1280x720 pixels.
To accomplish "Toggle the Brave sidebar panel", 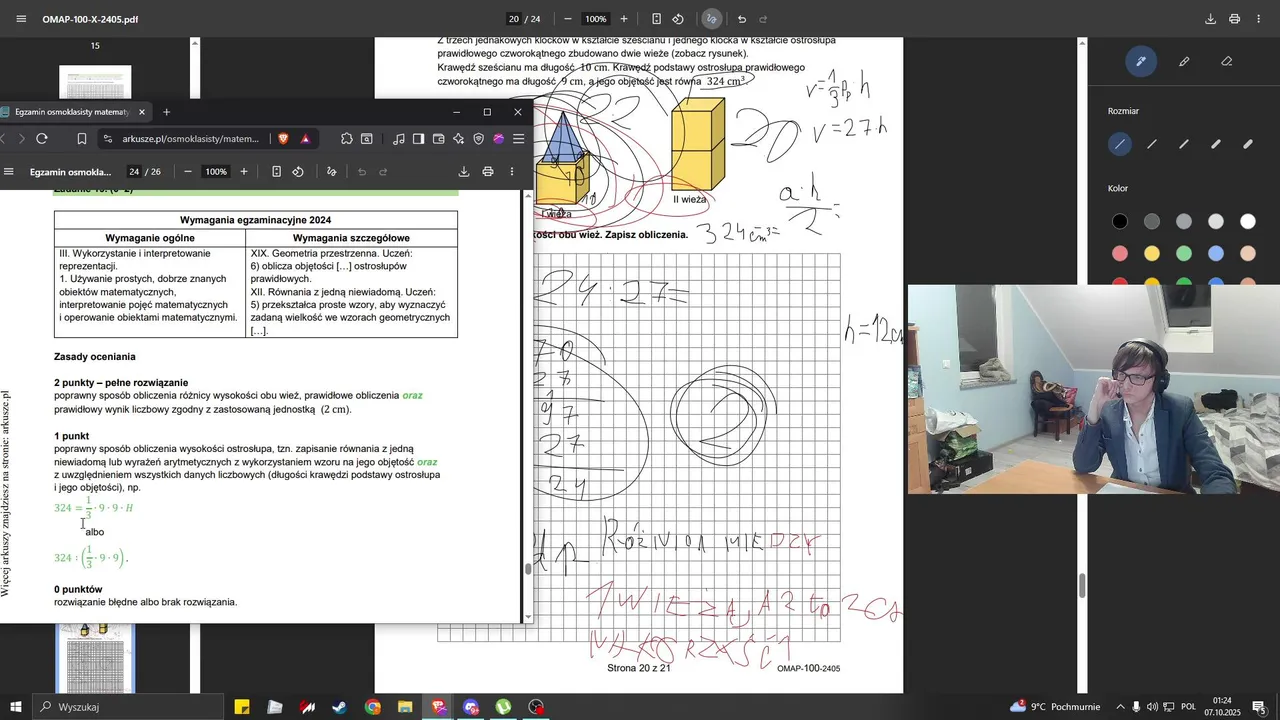I will tap(418, 139).
